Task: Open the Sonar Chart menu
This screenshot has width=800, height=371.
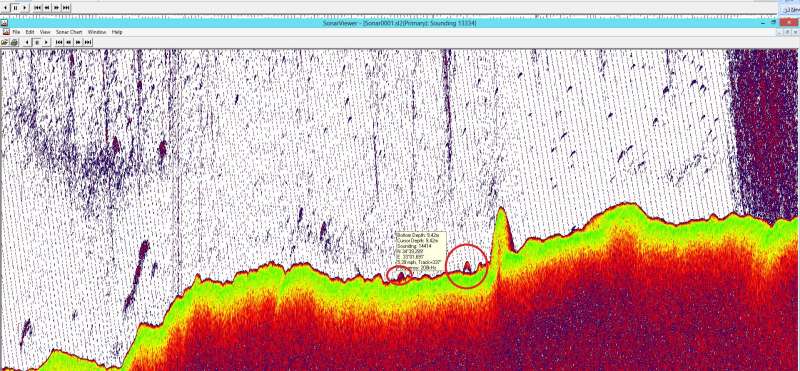Action: (x=69, y=32)
